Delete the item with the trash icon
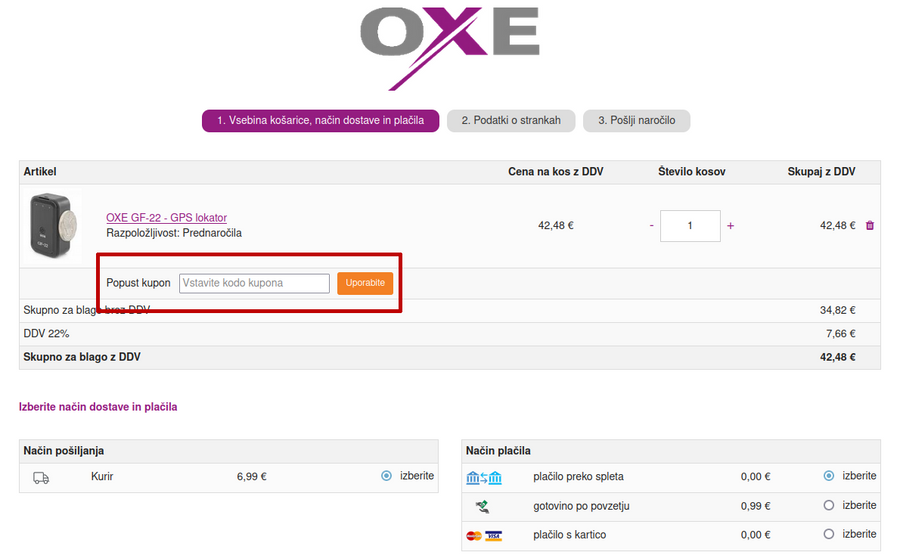900x555 pixels. [869, 226]
